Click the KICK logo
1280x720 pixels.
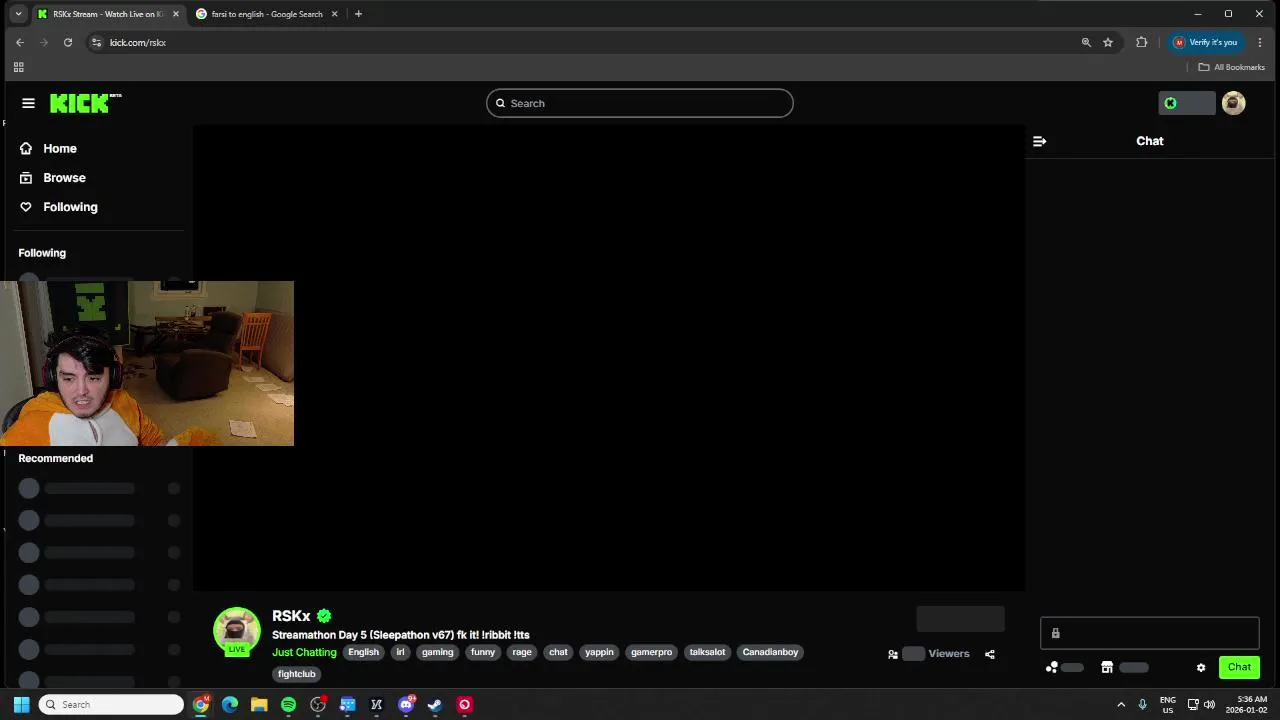[x=85, y=103]
